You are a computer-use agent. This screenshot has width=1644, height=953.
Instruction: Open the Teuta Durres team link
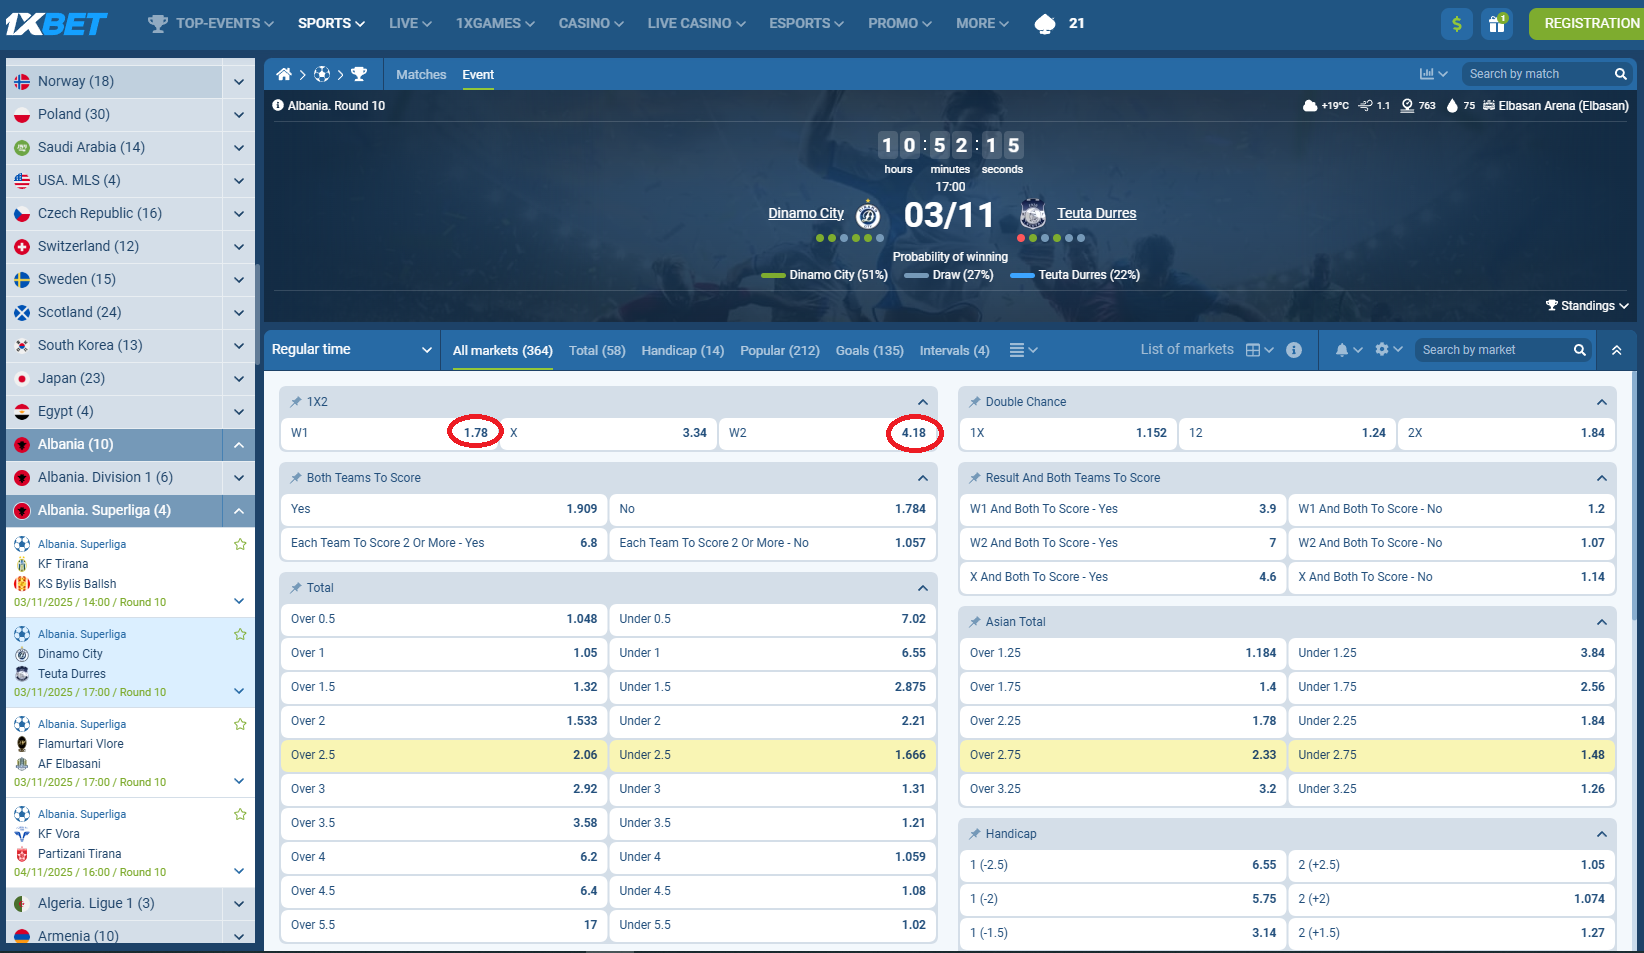(x=1096, y=213)
